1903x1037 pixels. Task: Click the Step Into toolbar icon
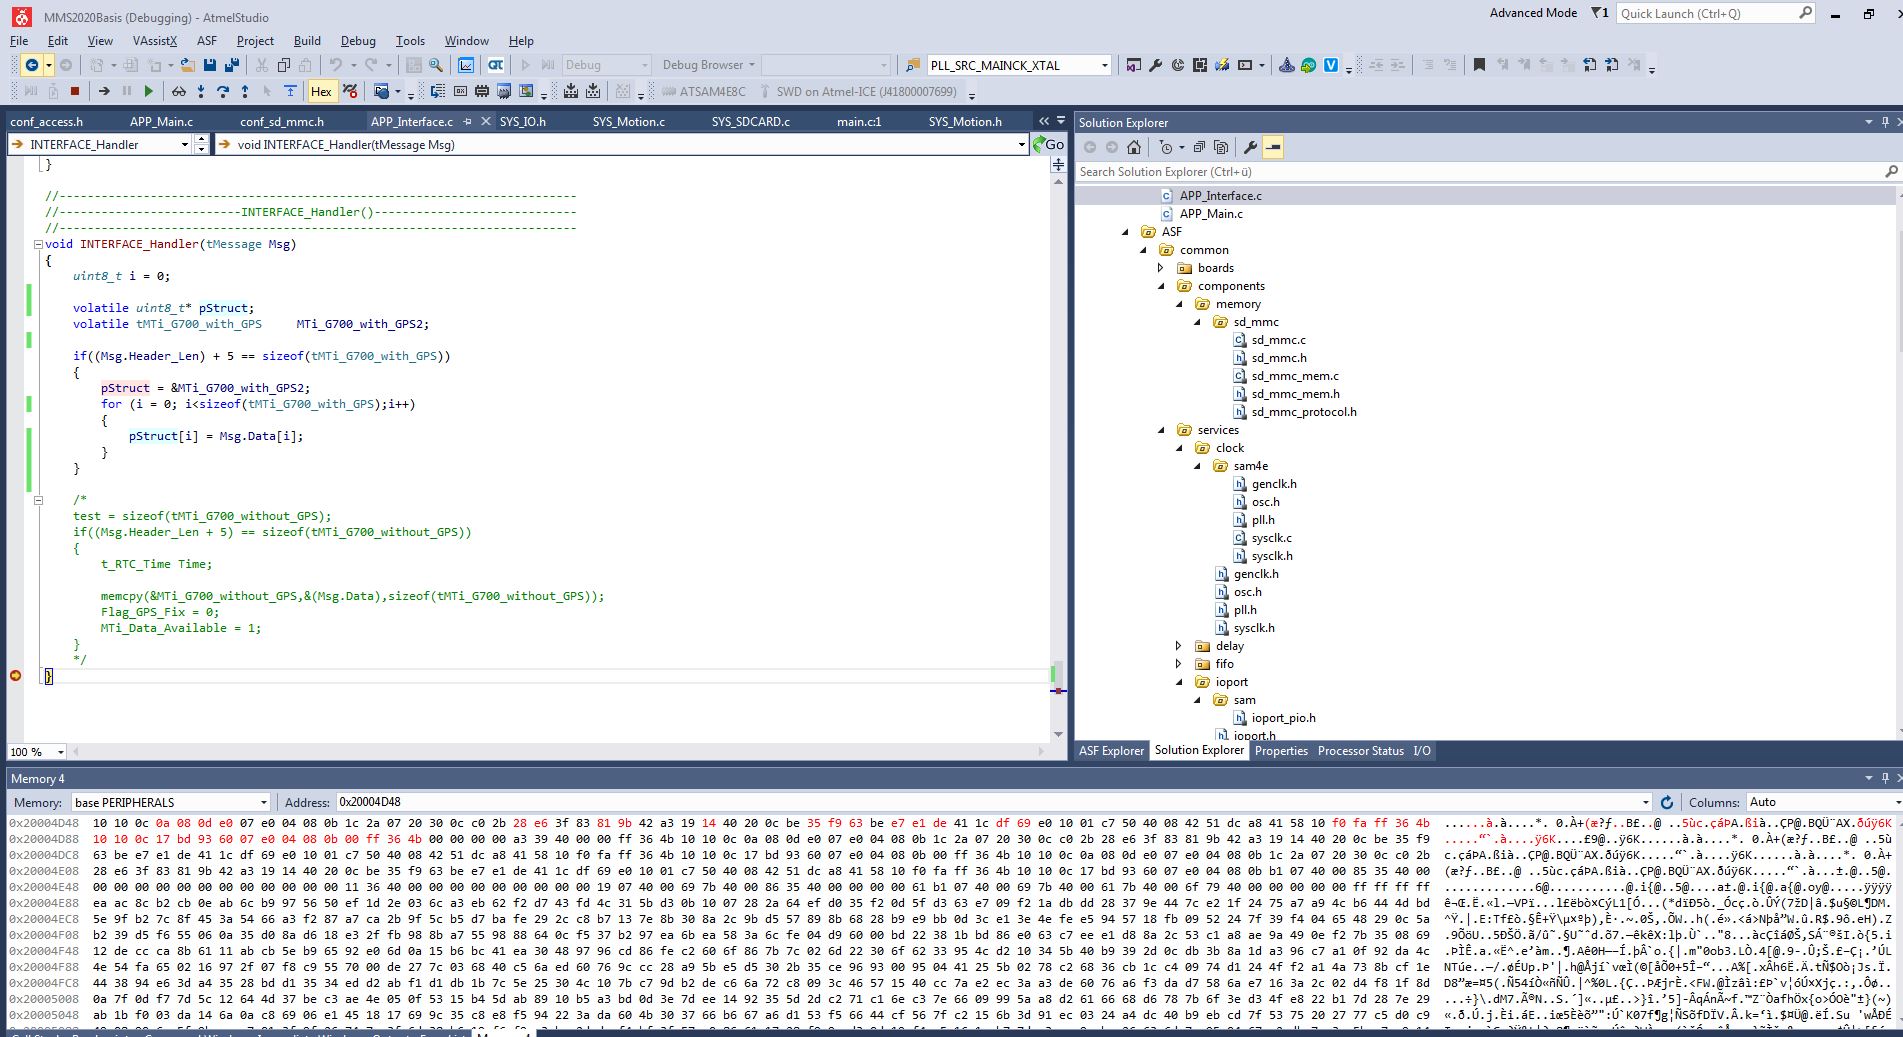click(x=200, y=91)
